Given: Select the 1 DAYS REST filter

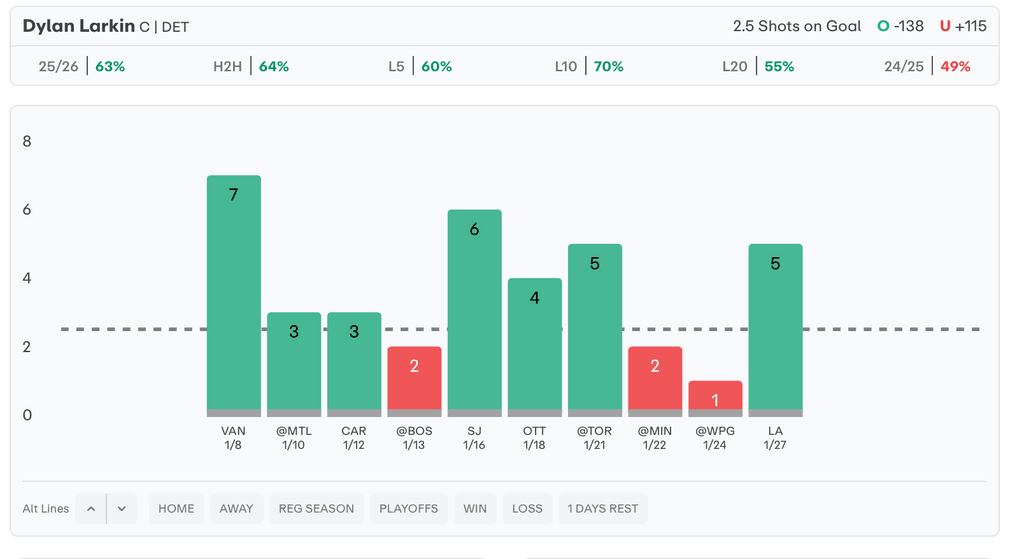Looking at the screenshot, I should click(603, 509).
